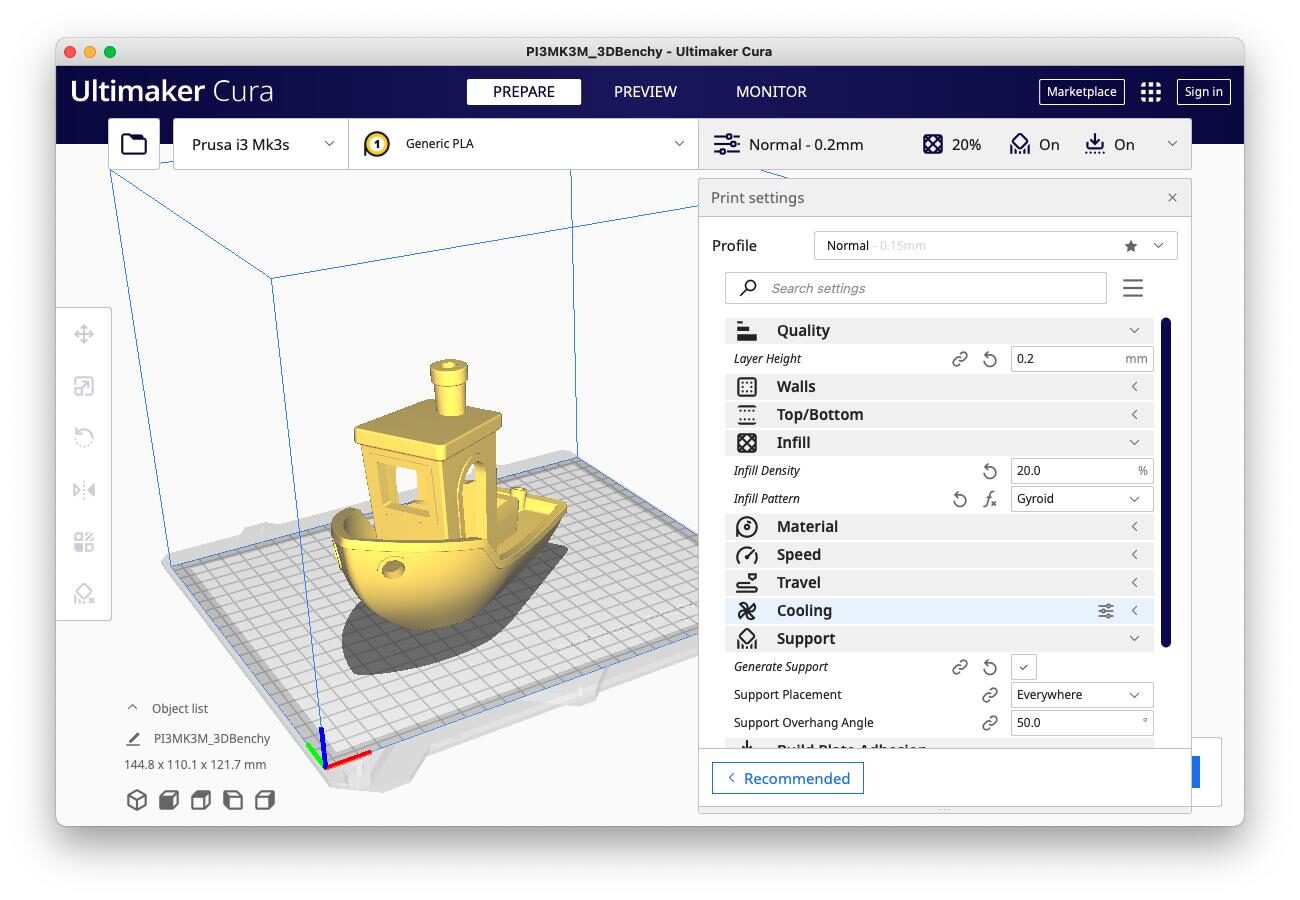Viewport: 1300px width, 900px height.
Task: Click the Layer Height link icon
Action: click(x=960, y=359)
